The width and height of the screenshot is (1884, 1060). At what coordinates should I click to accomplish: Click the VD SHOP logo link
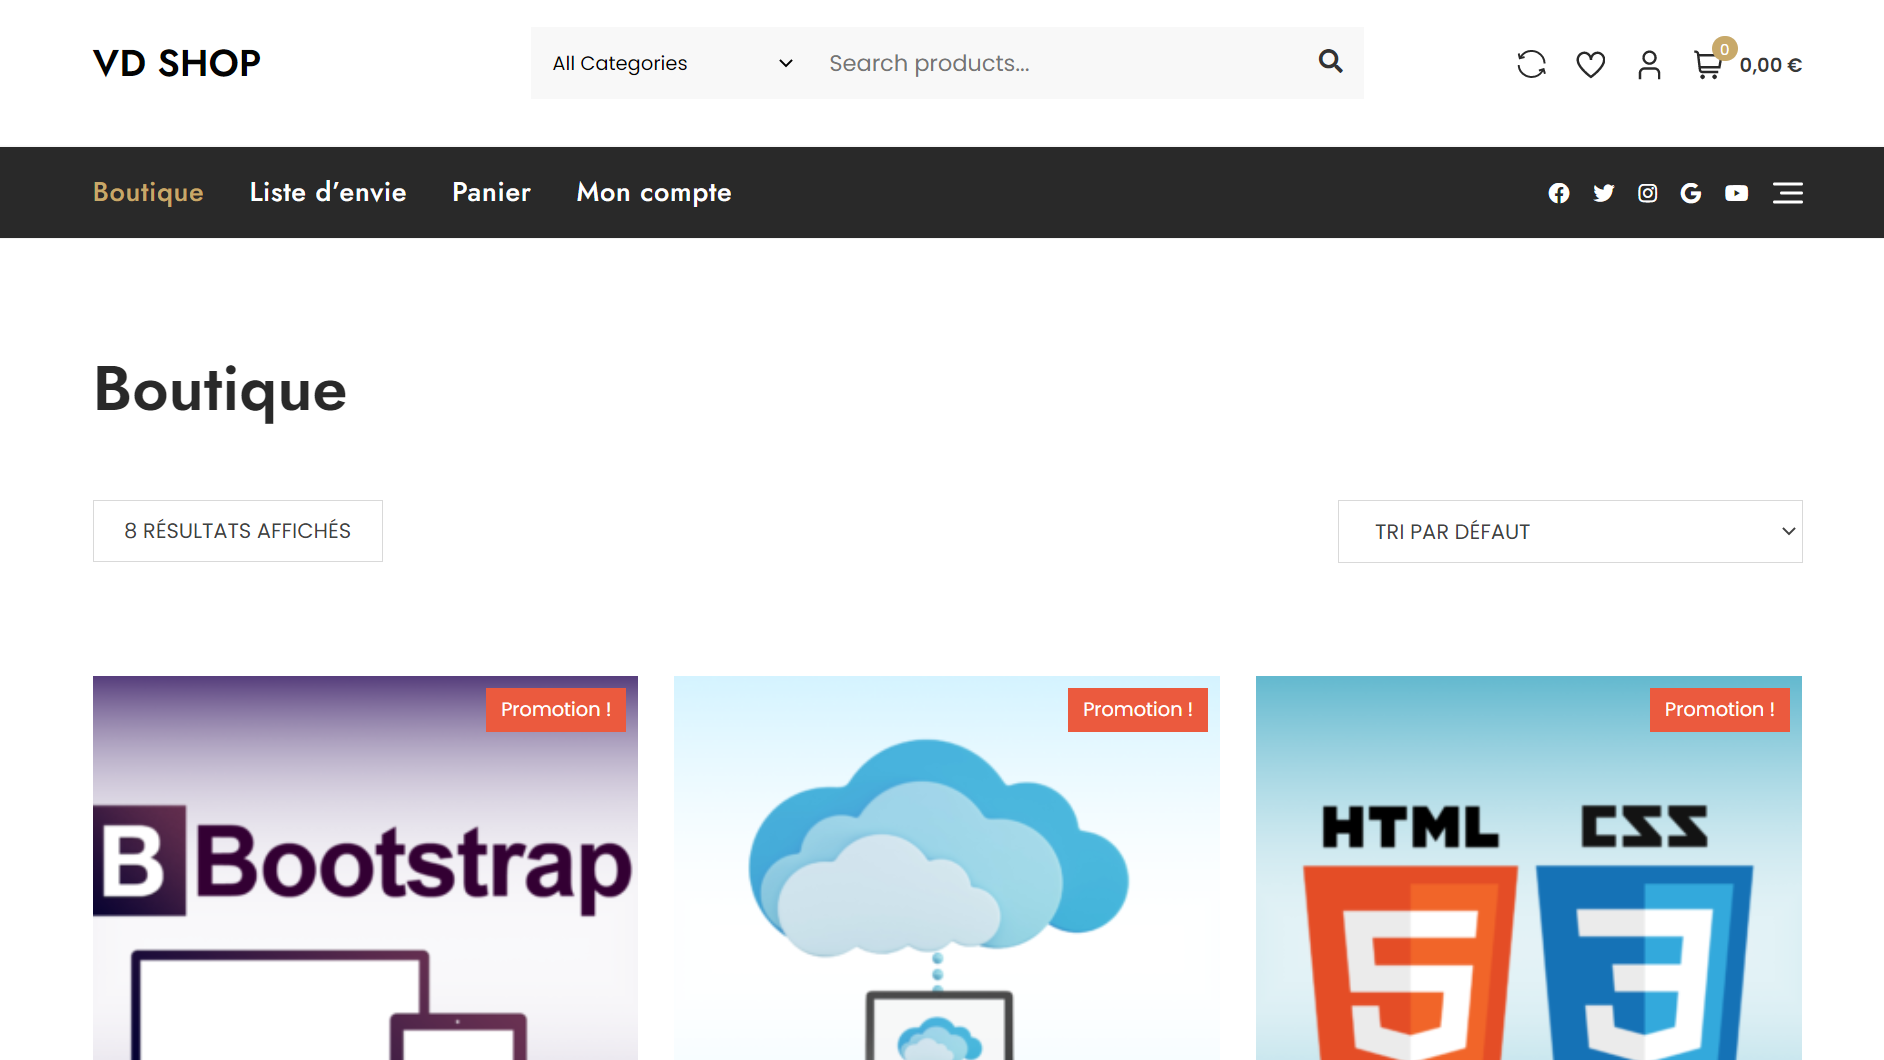click(177, 63)
